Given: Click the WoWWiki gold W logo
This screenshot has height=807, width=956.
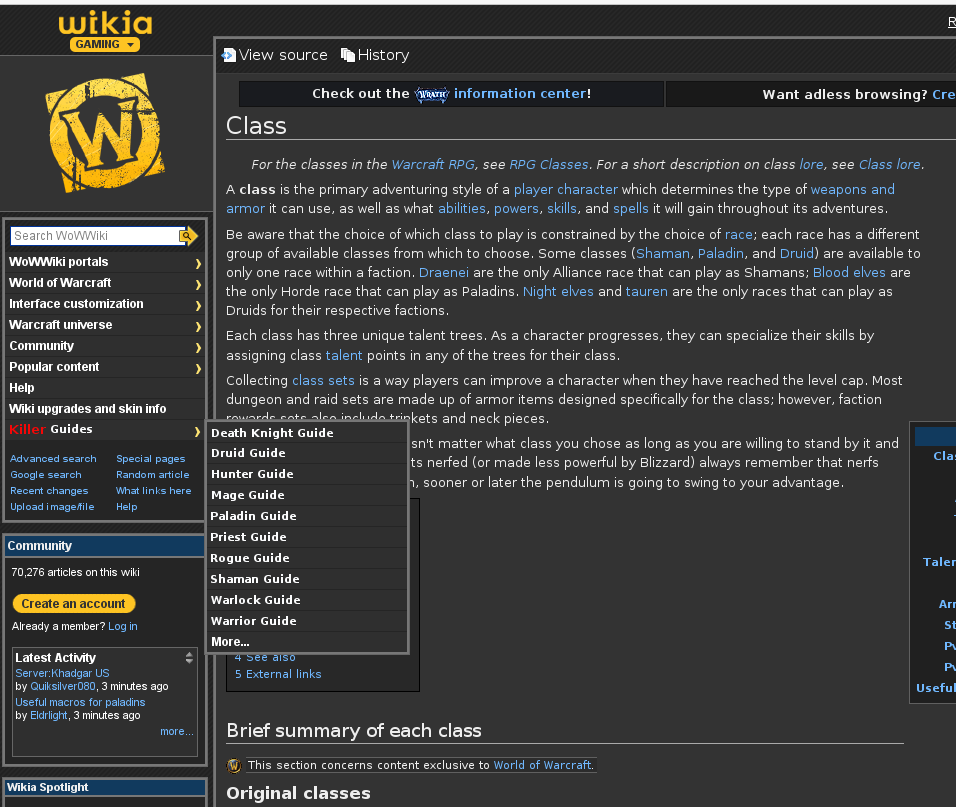Looking at the screenshot, I should (105, 133).
